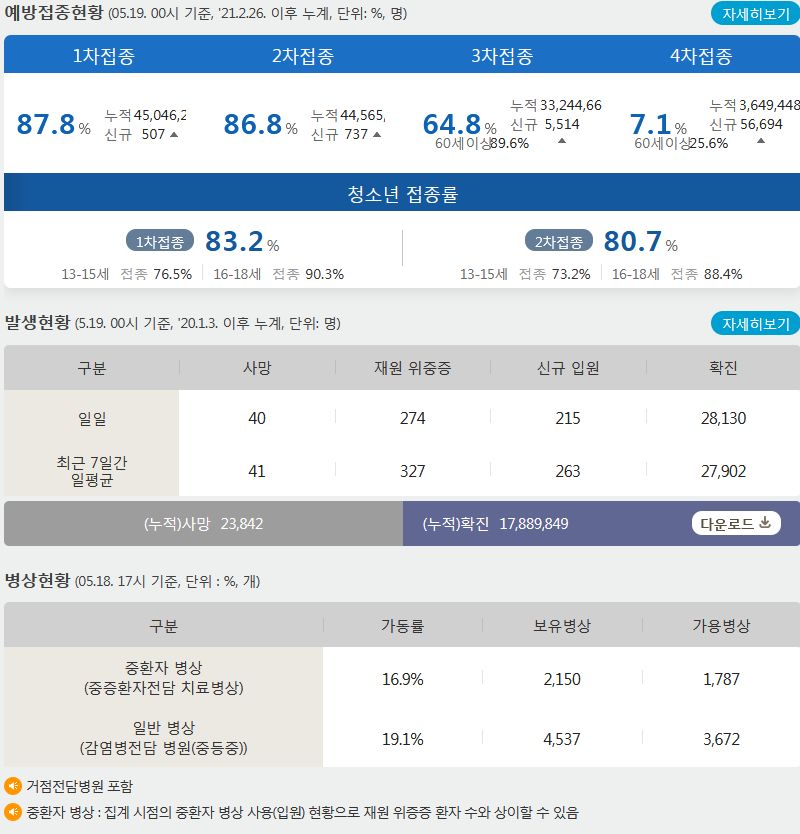The image size is (800, 834).
Task: Click the '88.4%' value for 16-18세 second dose
Action: pyautogui.click(x=723, y=274)
